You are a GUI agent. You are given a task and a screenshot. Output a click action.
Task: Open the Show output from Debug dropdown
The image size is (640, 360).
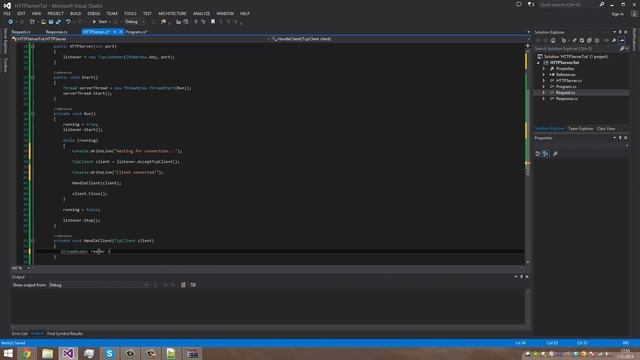pyautogui.click(x=98, y=285)
